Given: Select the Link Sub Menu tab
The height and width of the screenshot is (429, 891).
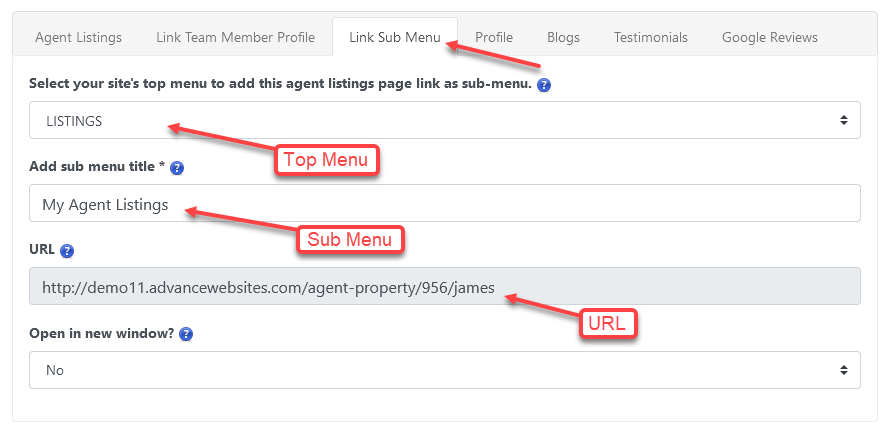Looking at the screenshot, I should pos(394,37).
